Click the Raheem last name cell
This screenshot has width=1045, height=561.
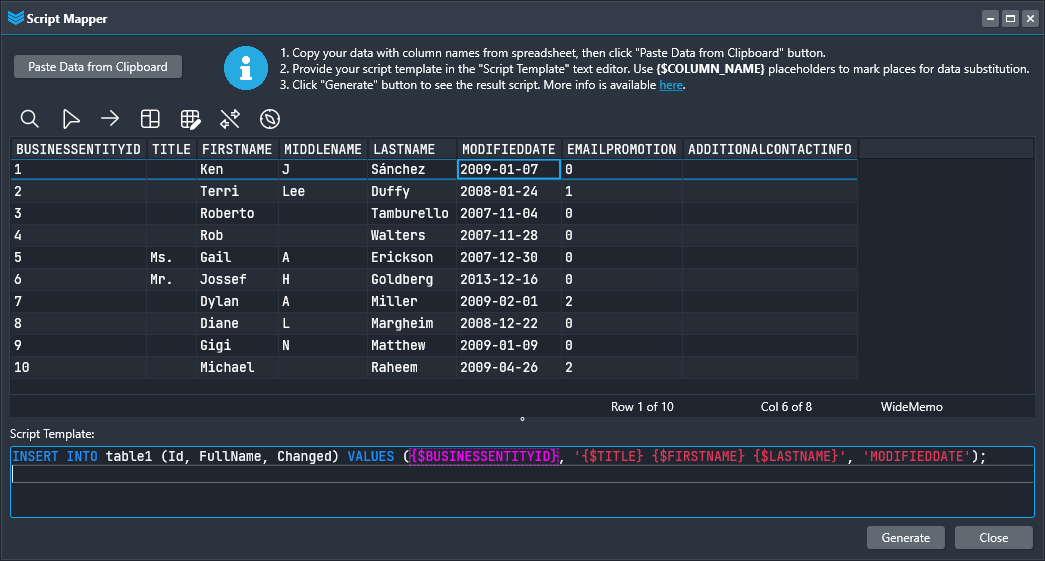411,367
